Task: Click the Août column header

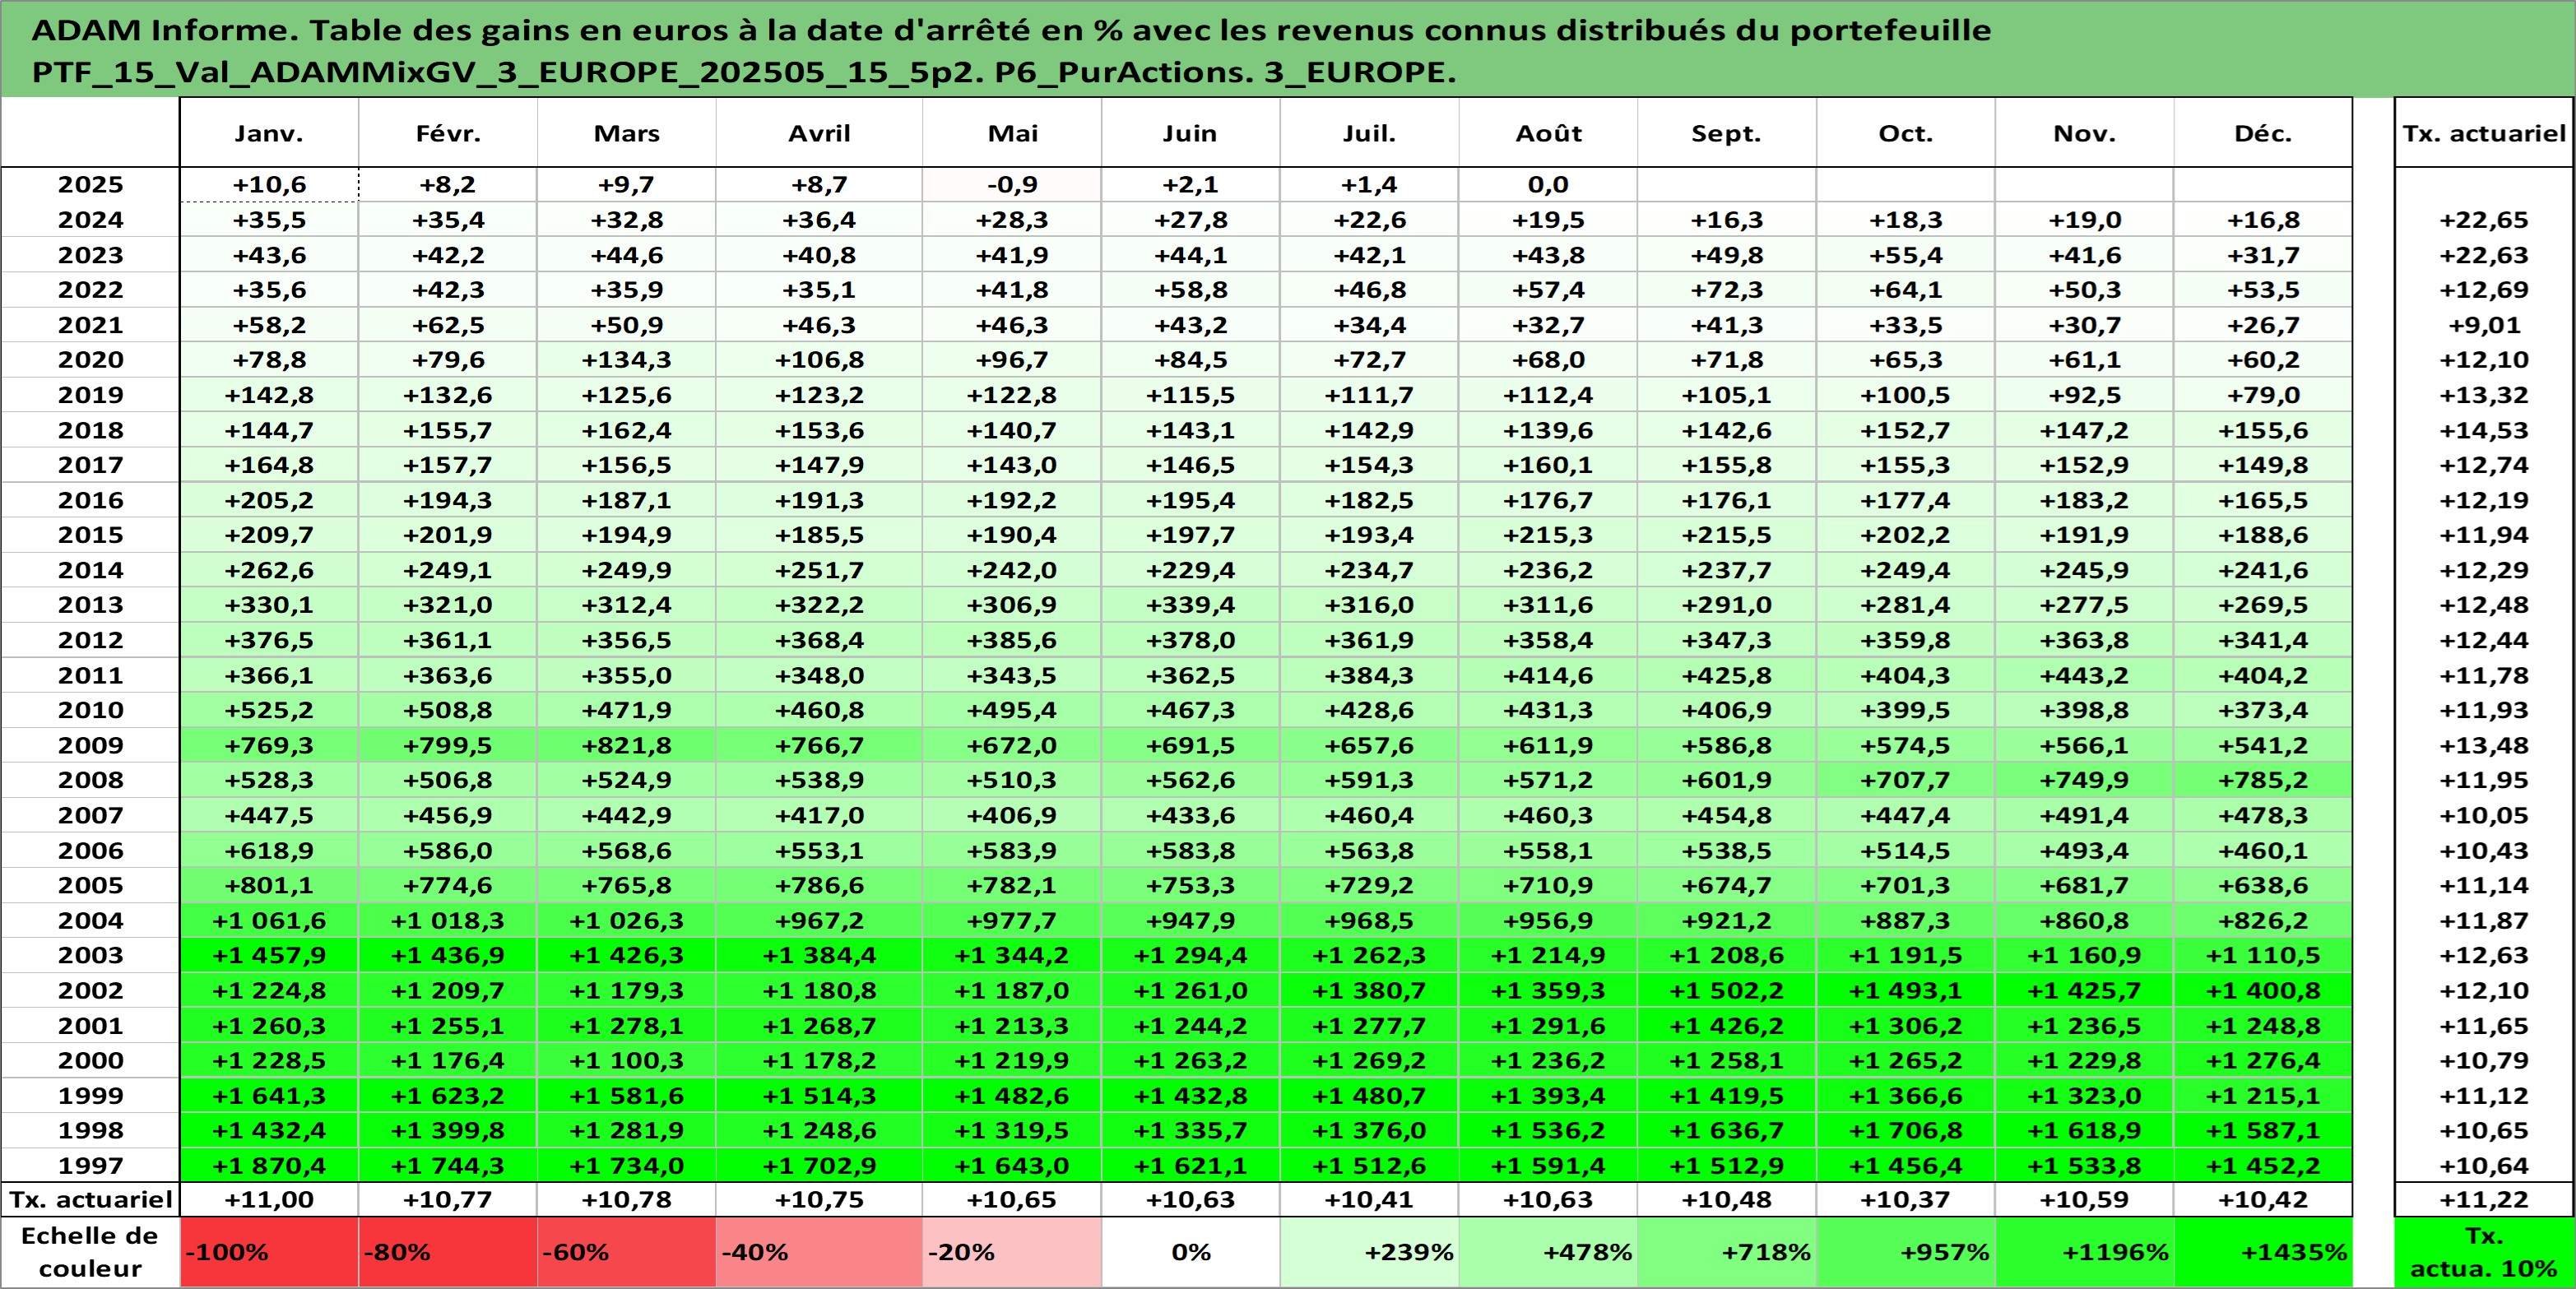Action: [x=1549, y=133]
